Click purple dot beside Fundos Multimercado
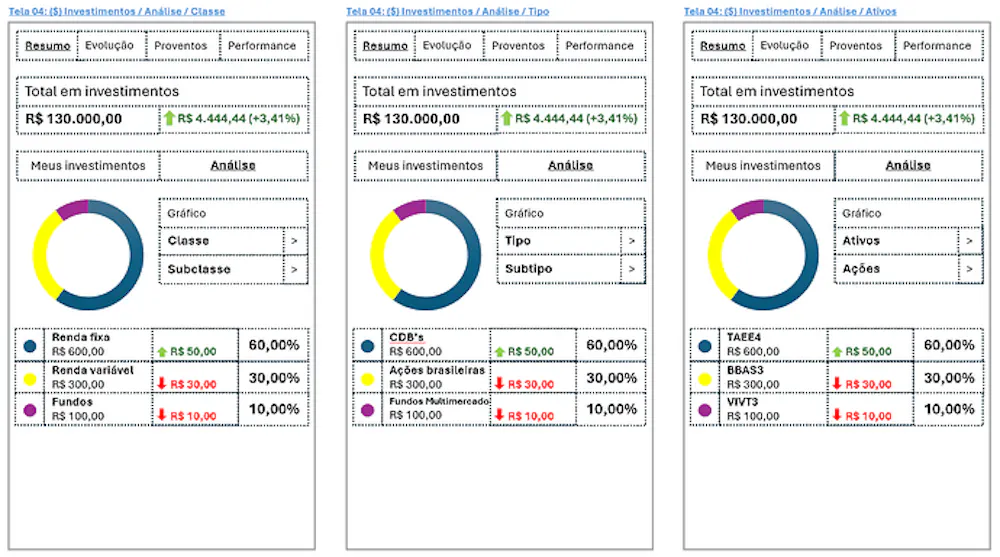The width and height of the screenshot is (1000, 557). click(367, 410)
